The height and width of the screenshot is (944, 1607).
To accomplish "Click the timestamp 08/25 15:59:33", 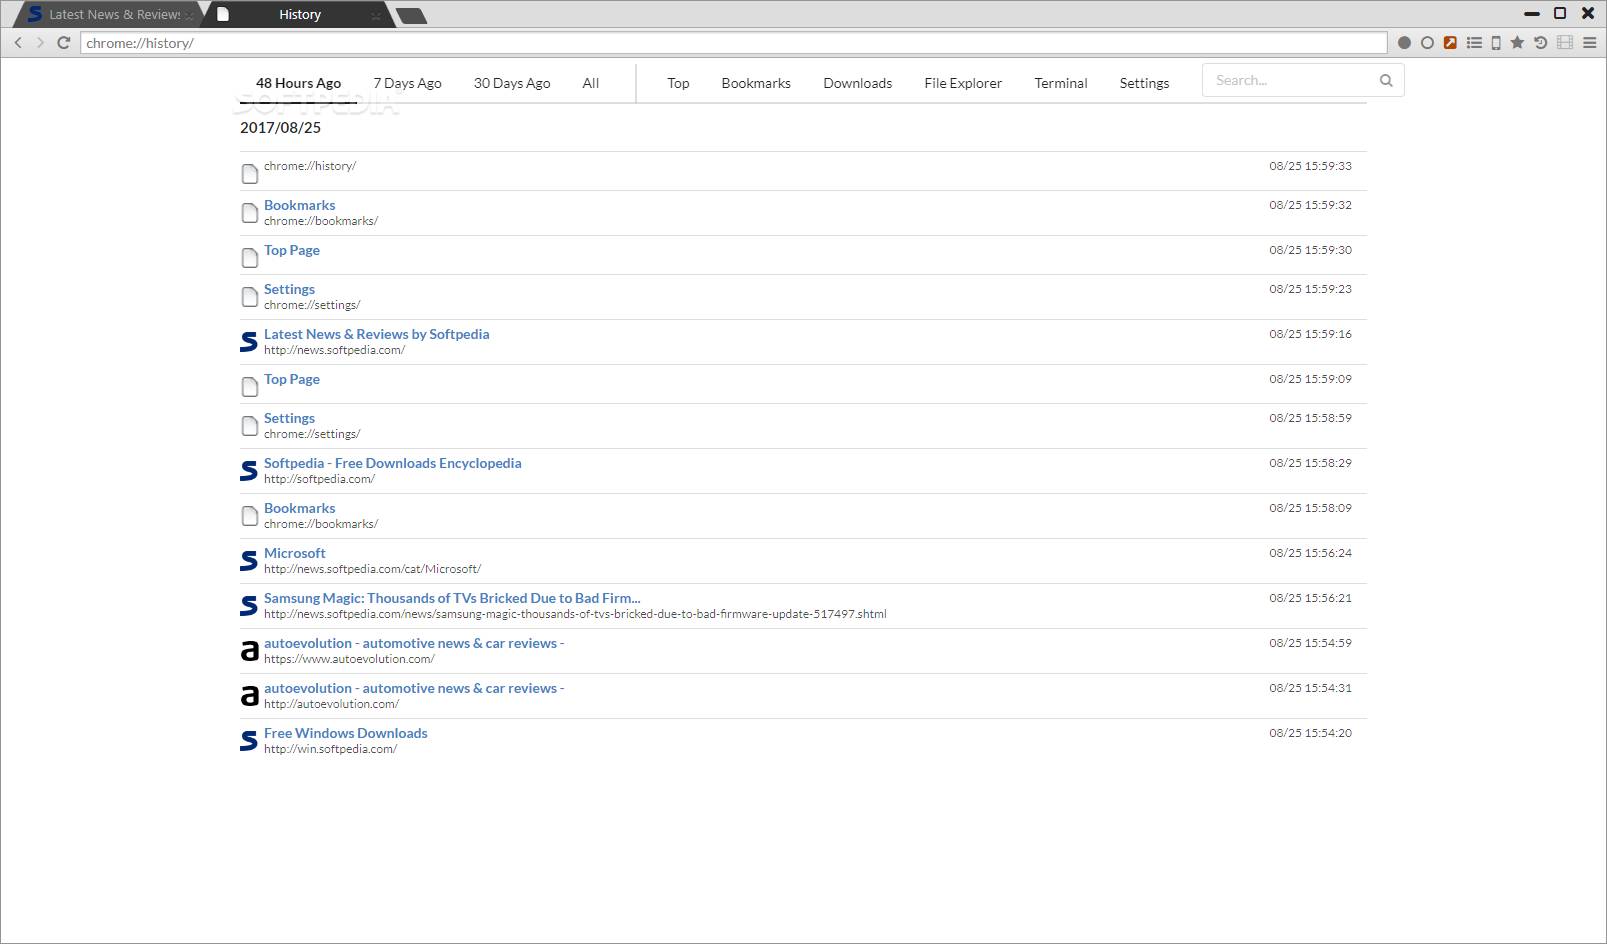I will click(x=1310, y=166).
